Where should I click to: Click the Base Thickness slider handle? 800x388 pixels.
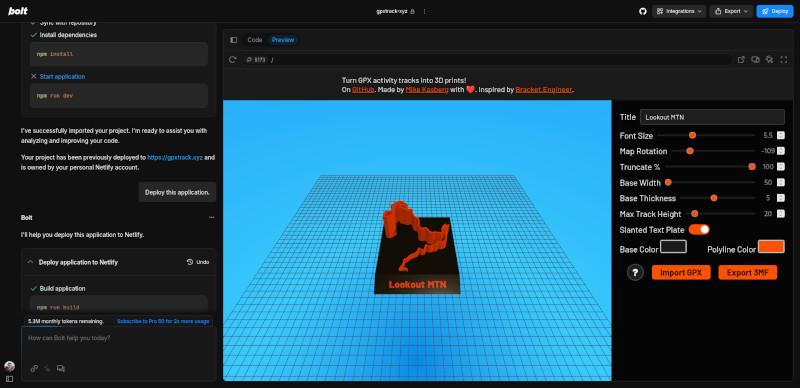[x=714, y=198]
